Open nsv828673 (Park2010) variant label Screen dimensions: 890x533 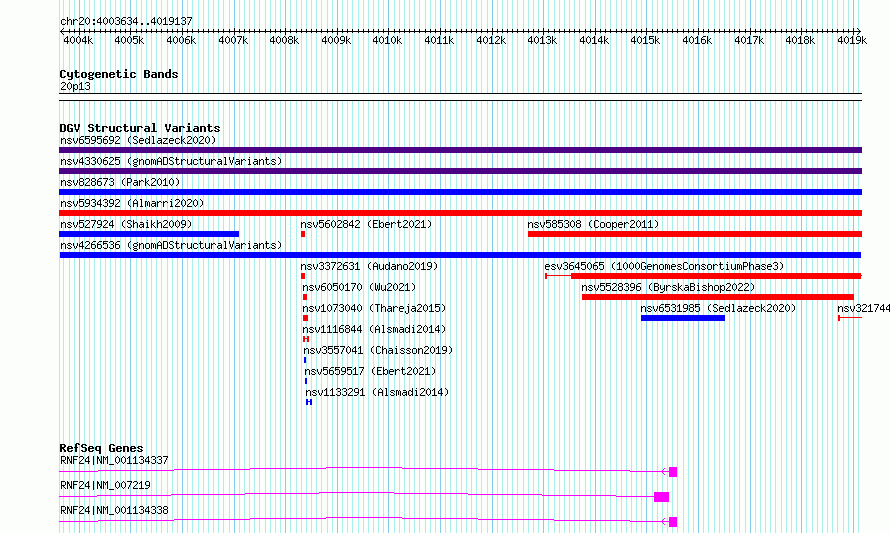pos(120,182)
